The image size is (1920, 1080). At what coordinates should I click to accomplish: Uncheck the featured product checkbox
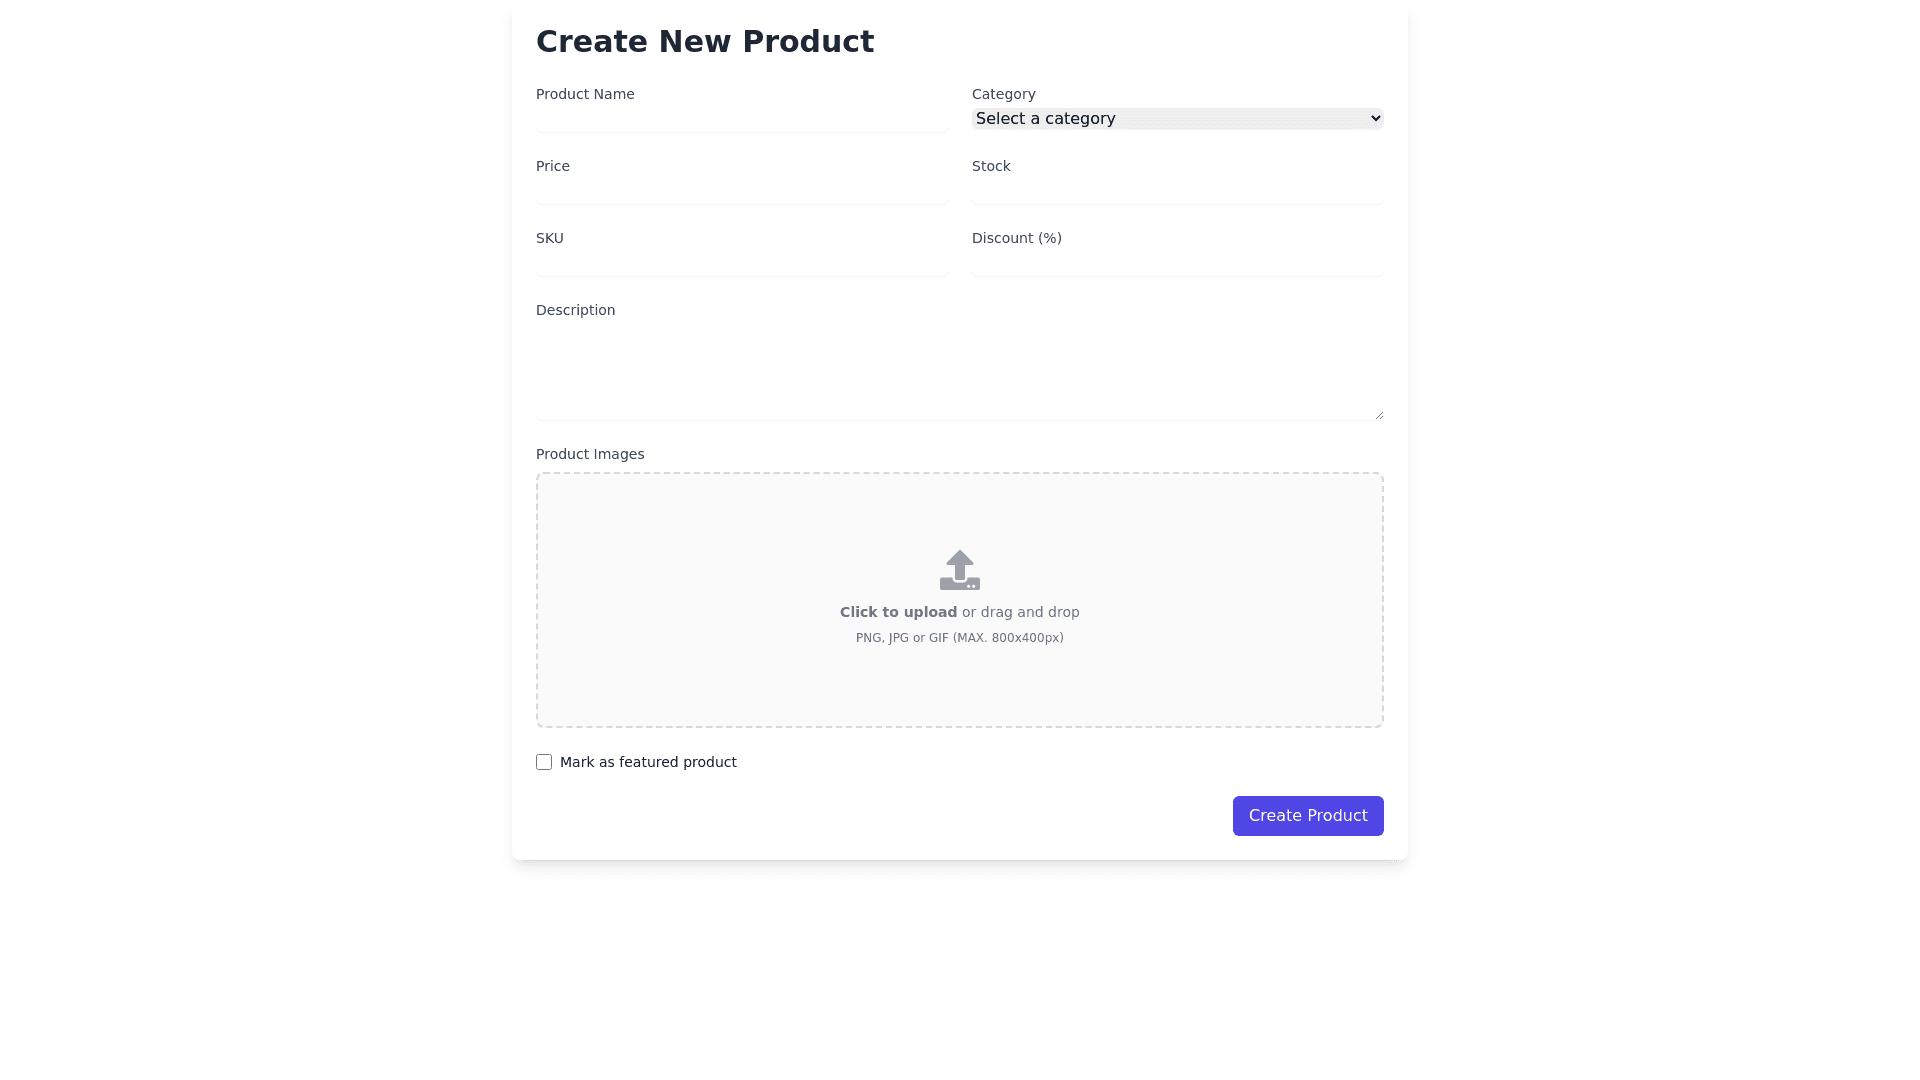click(544, 761)
